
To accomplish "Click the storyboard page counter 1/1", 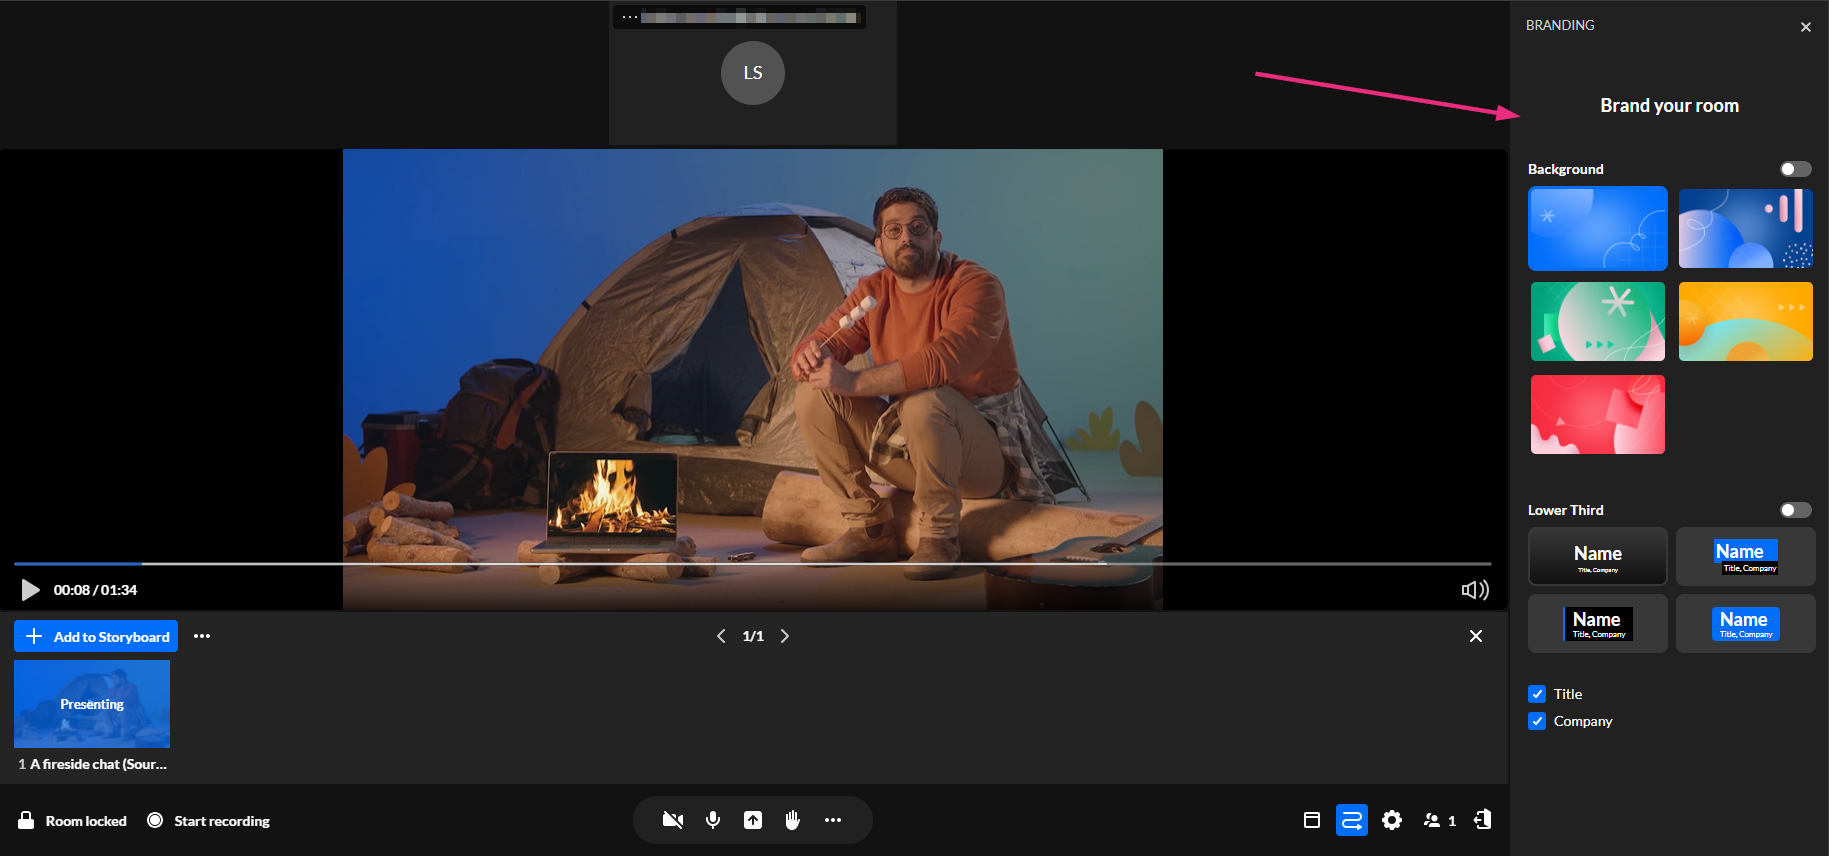I will [x=753, y=636].
